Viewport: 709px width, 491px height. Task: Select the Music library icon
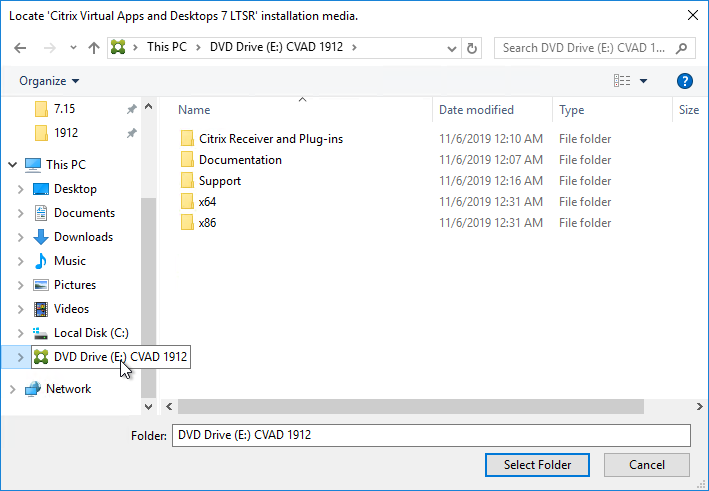pyautogui.click(x=41, y=261)
